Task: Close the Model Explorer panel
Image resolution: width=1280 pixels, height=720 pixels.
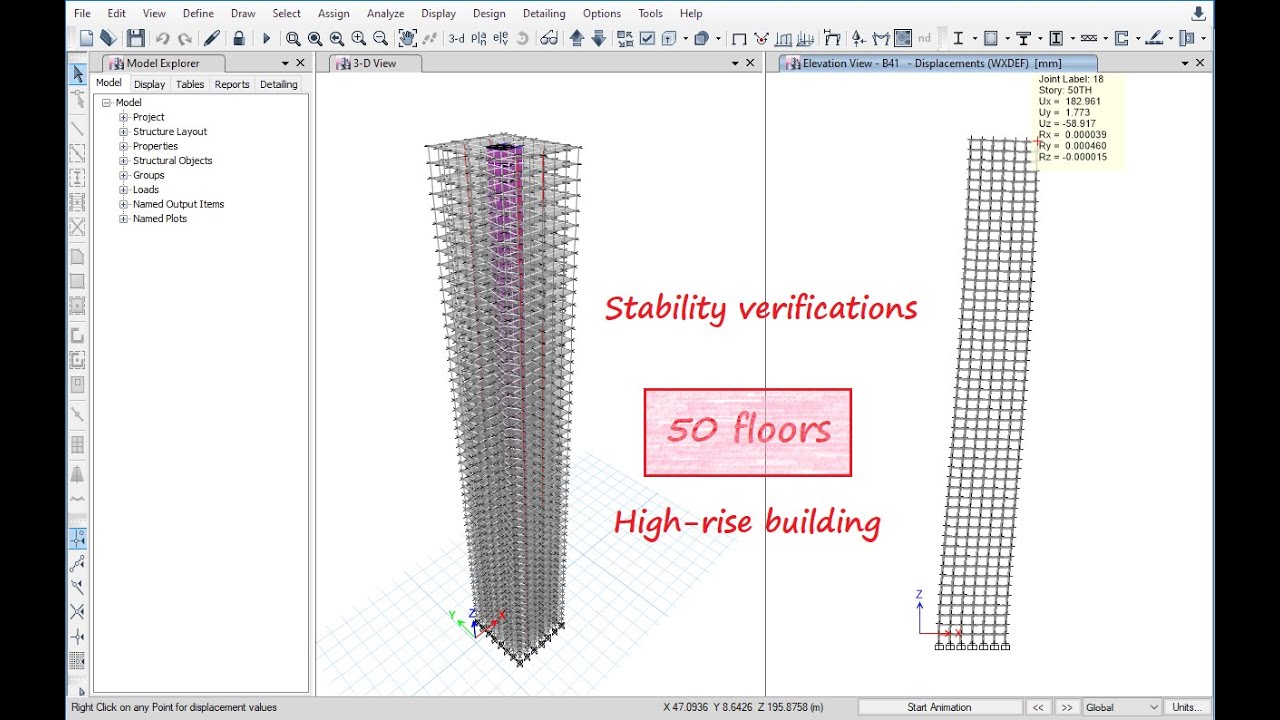Action: 300,63
